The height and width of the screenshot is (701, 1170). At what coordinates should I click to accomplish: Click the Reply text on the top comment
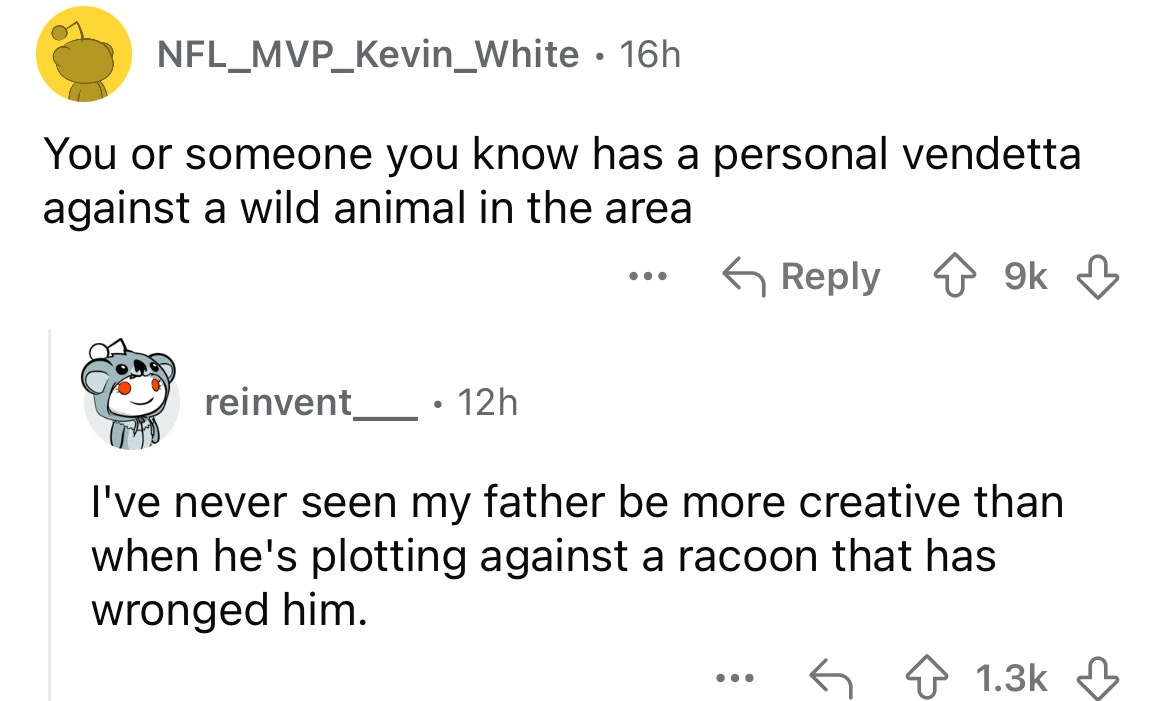coord(832,276)
